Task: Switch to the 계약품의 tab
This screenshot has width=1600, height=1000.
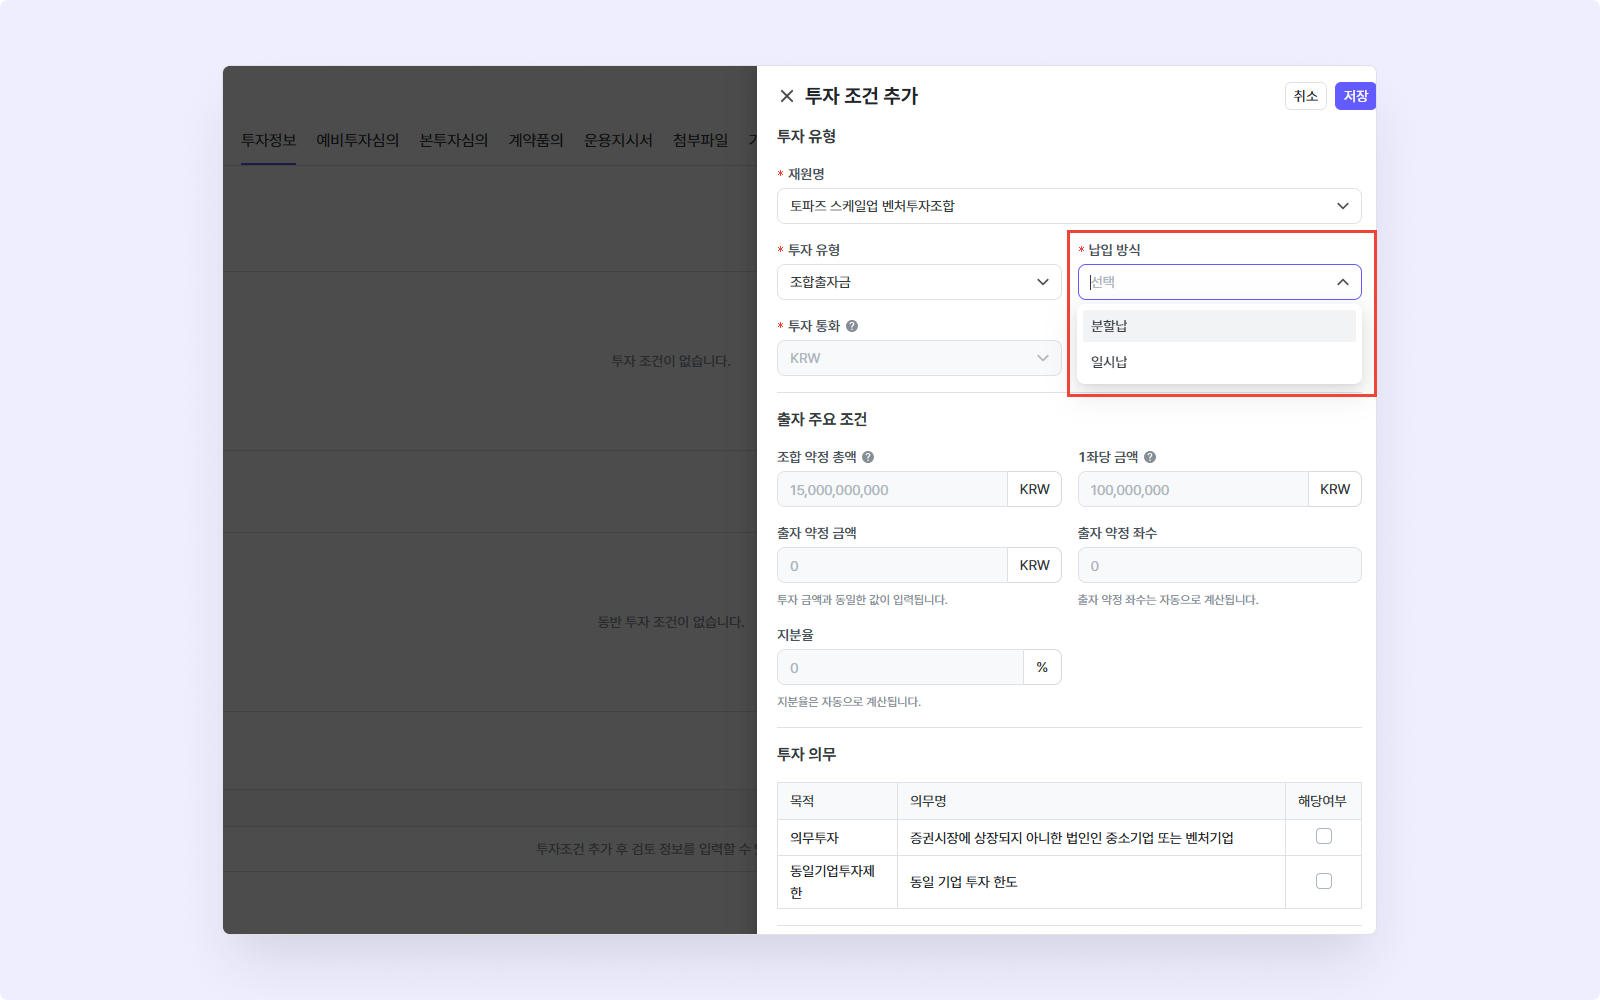Action: [x=536, y=140]
